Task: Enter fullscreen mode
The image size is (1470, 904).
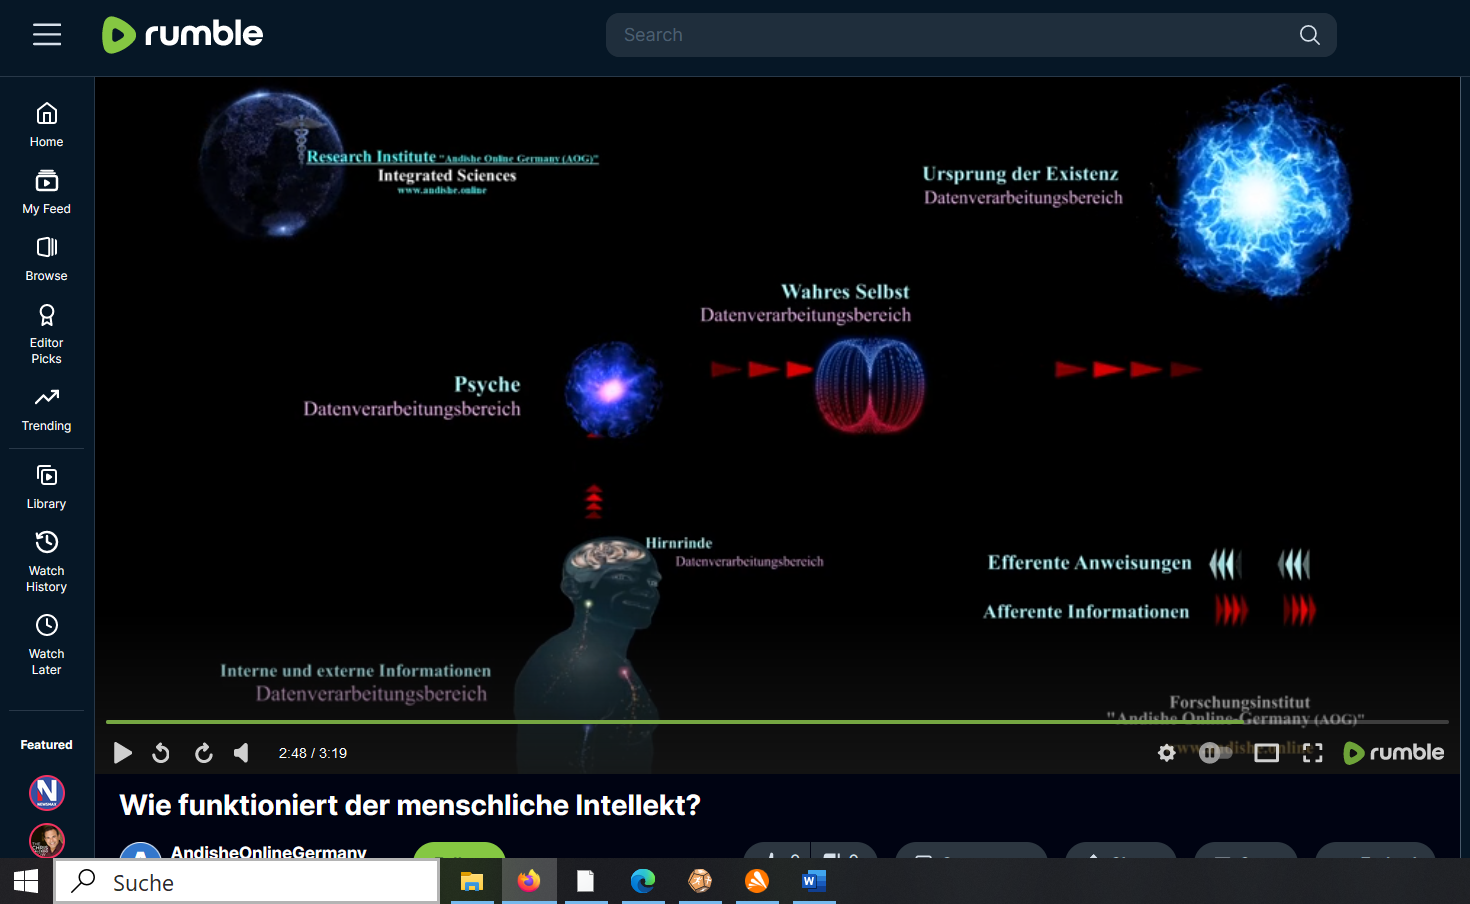Action: pos(1313,753)
